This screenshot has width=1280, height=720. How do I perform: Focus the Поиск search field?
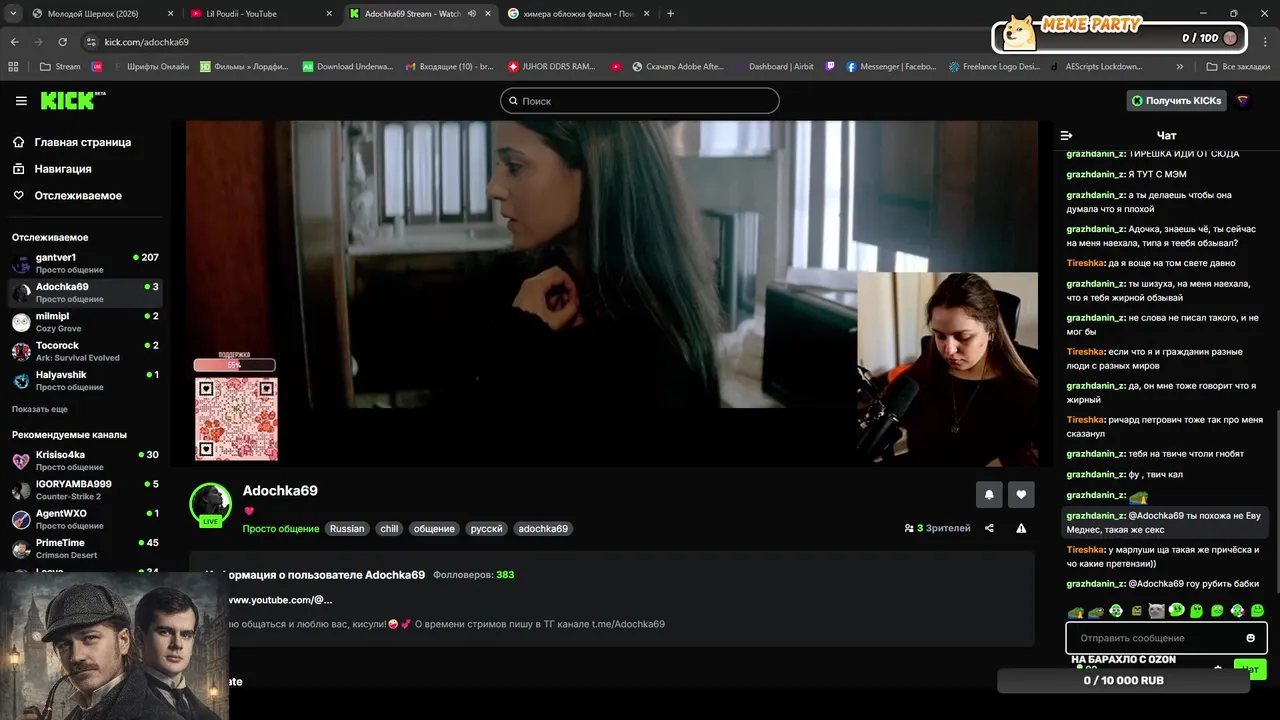[x=639, y=101]
